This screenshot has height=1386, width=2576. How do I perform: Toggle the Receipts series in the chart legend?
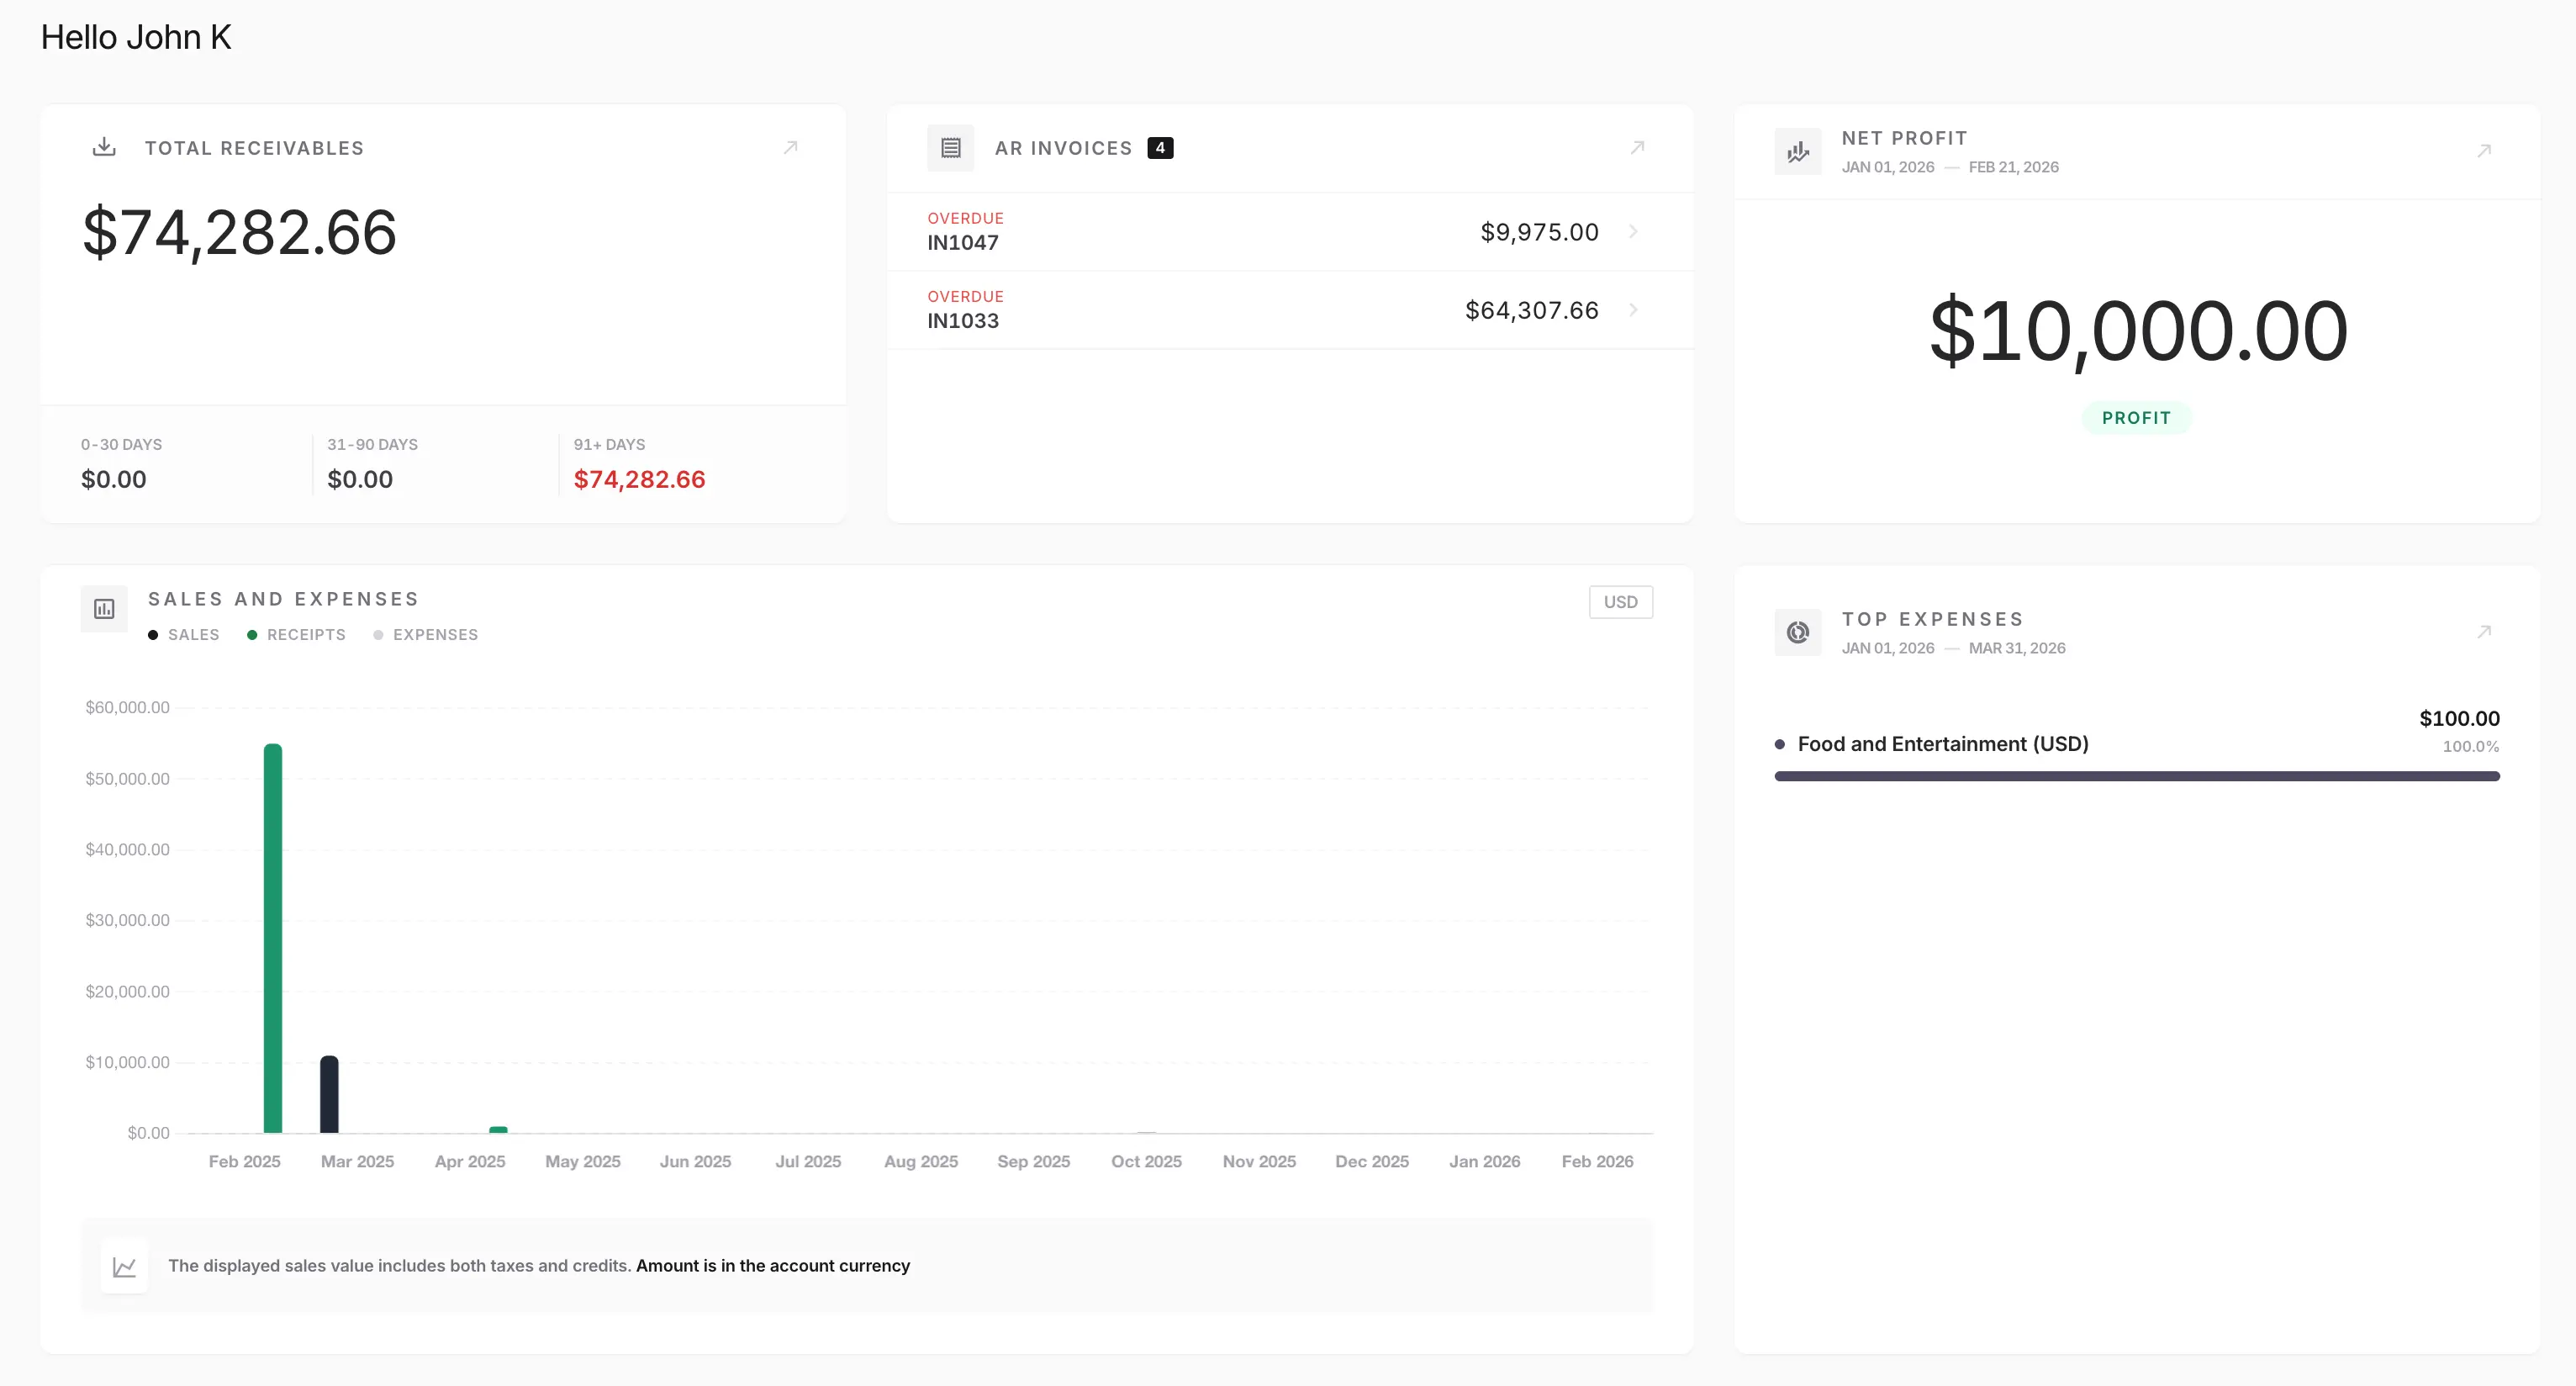(x=296, y=634)
